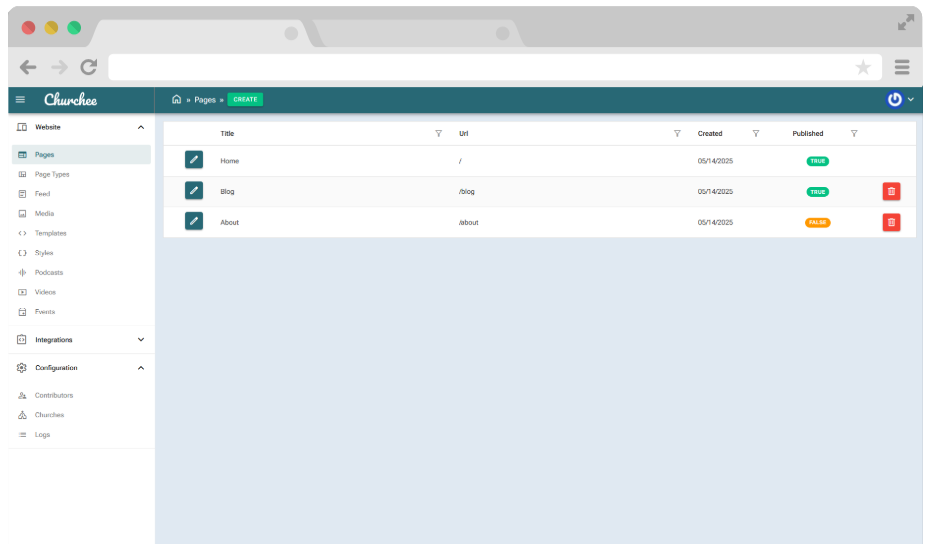
Task: Click the /about url cell
Action: pyautogui.click(x=468, y=223)
